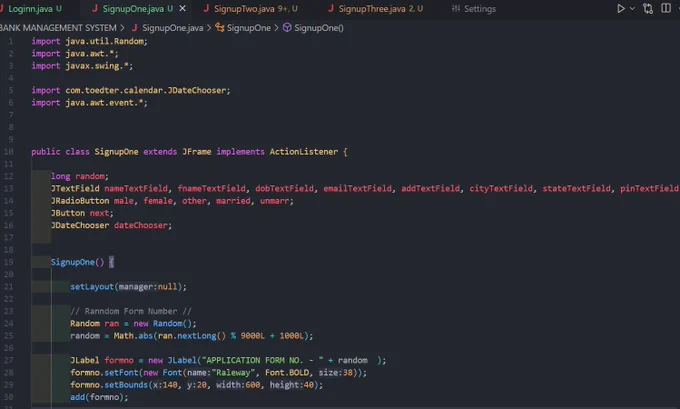
Task: Click 'JFrame' in the class declaration
Action: point(196,152)
